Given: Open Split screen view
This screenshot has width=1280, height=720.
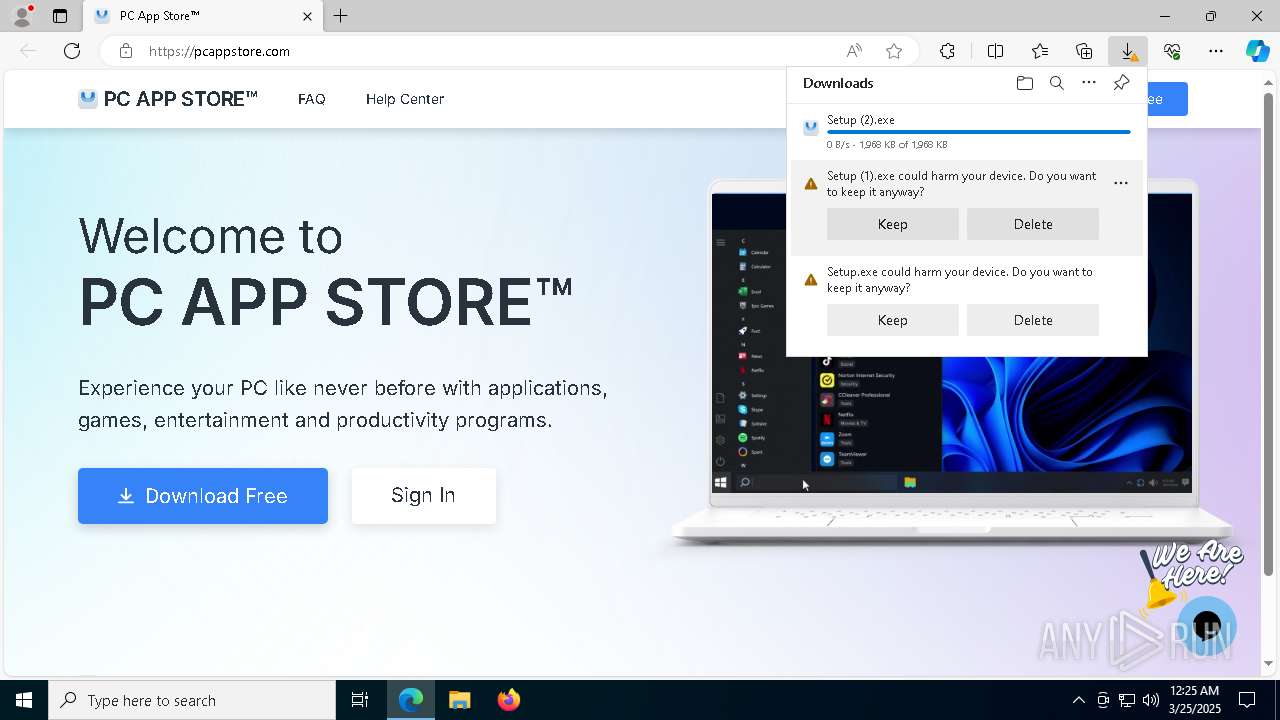Looking at the screenshot, I should (995, 51).
